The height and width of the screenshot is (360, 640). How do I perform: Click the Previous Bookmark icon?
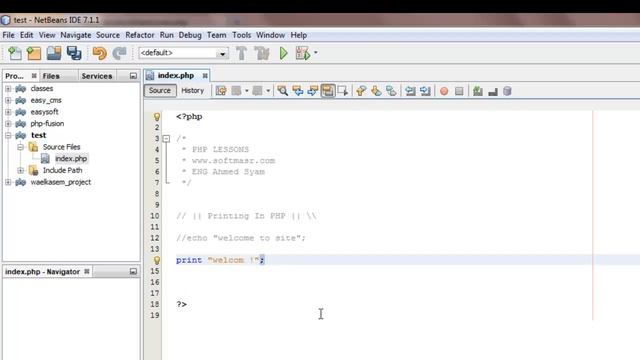click(x=361, y=91)
